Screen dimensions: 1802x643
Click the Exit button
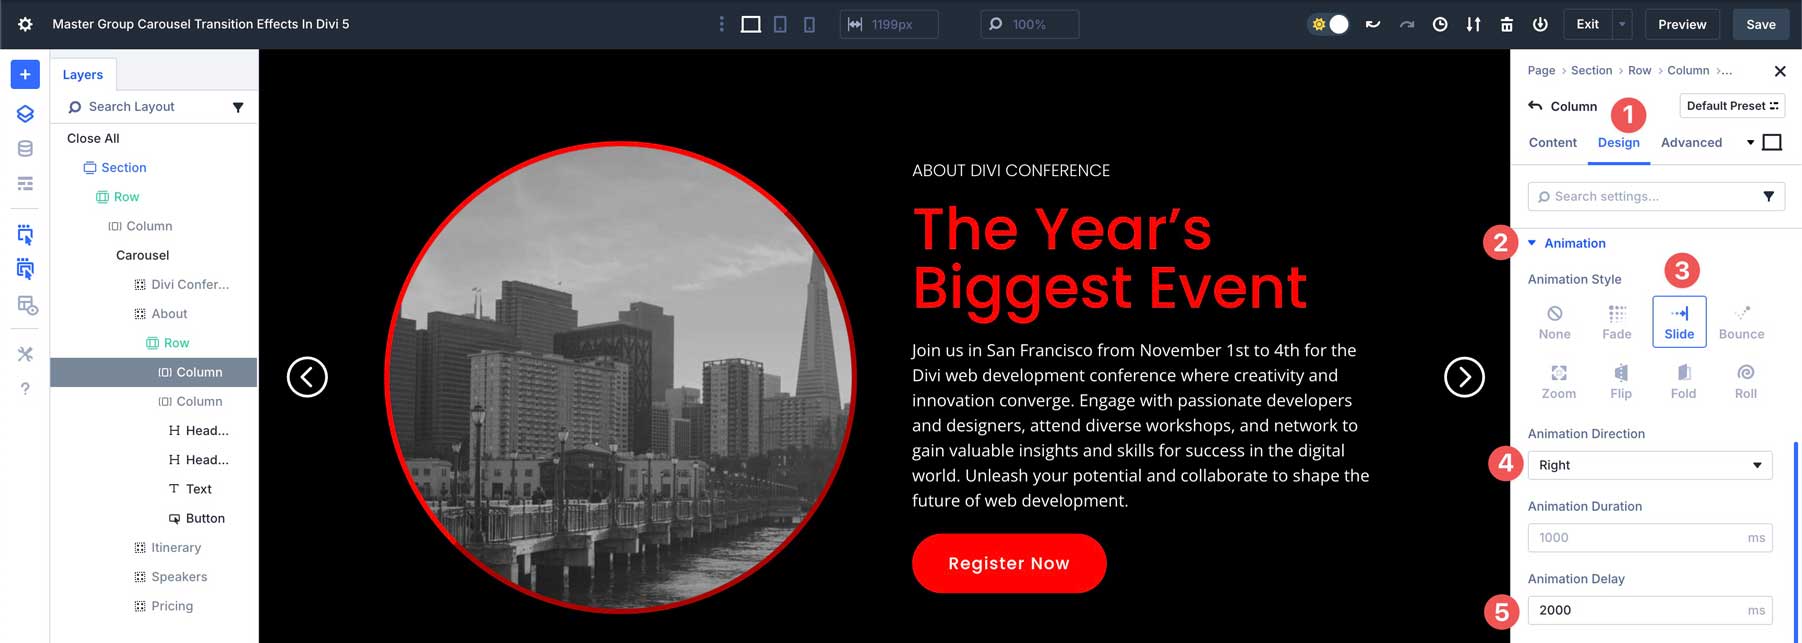coord(1587,24)
